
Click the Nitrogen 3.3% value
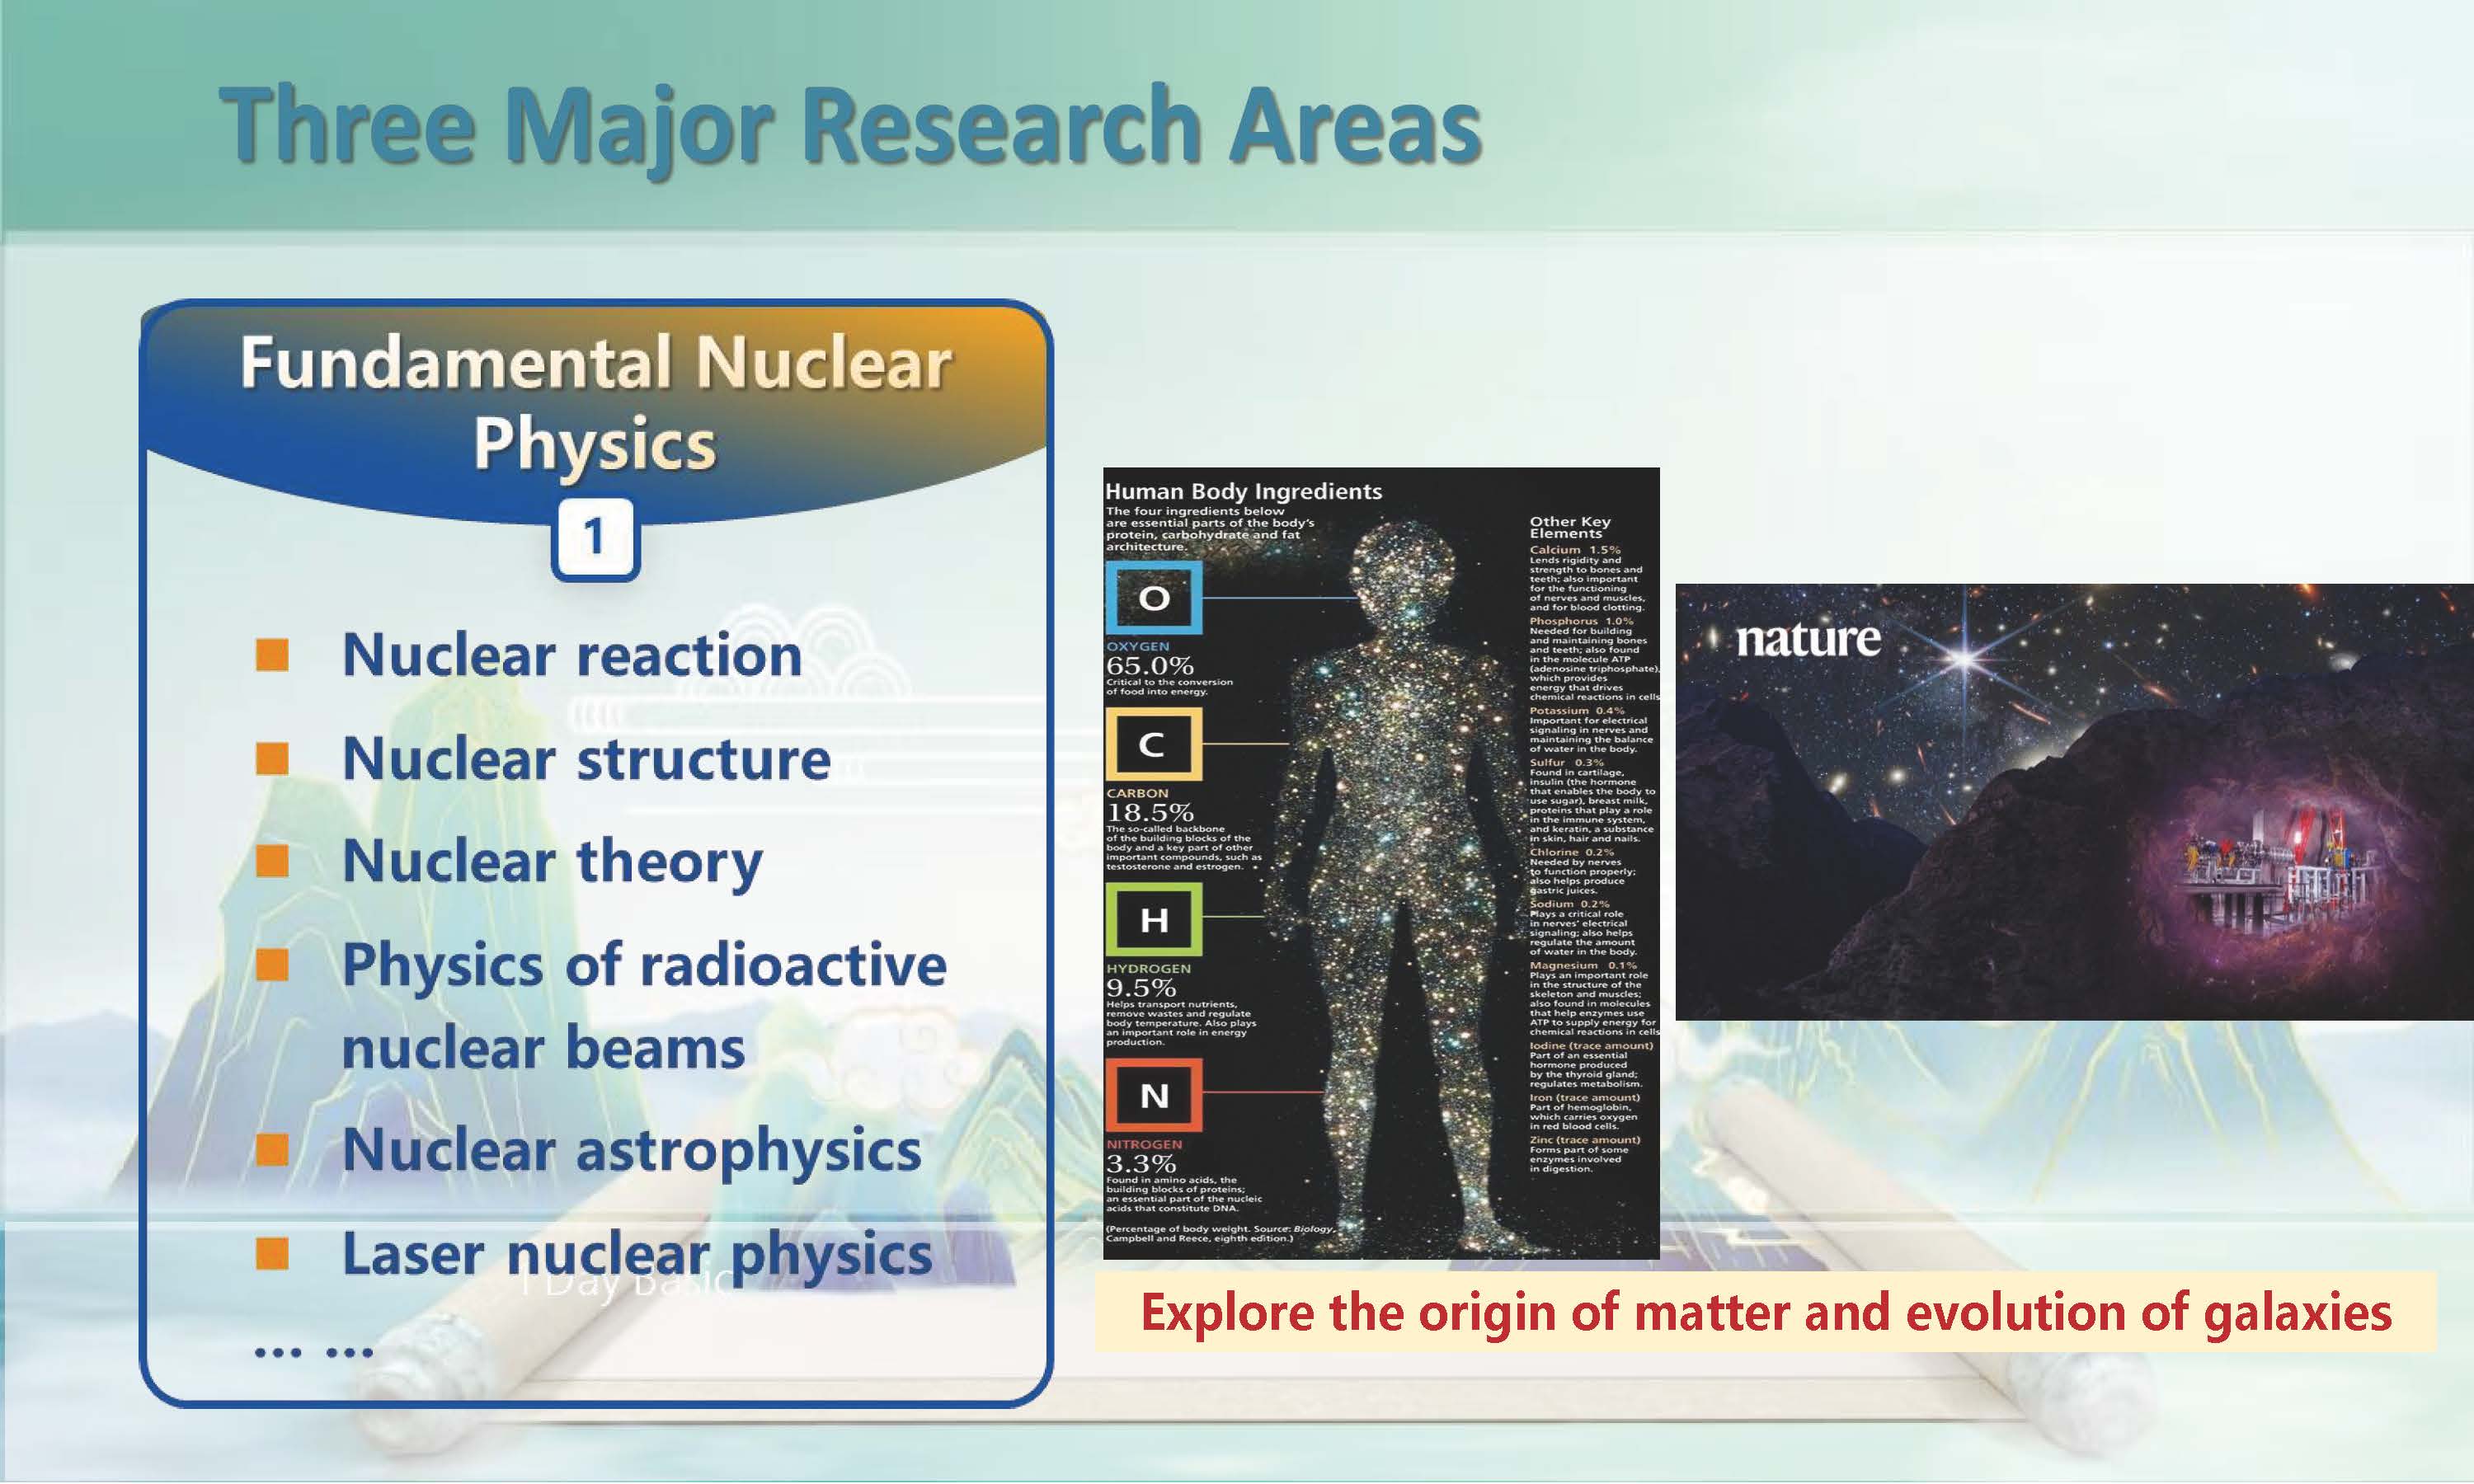tap(1141, 1163)
